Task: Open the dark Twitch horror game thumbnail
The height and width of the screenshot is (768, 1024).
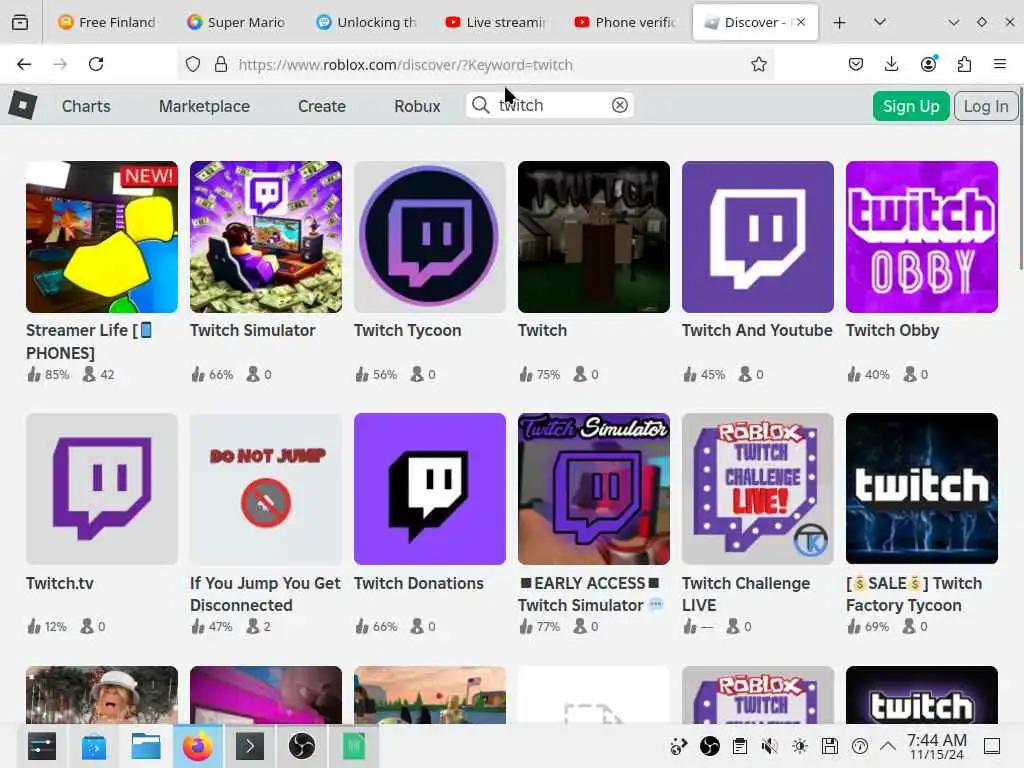Action: [594, 237]
